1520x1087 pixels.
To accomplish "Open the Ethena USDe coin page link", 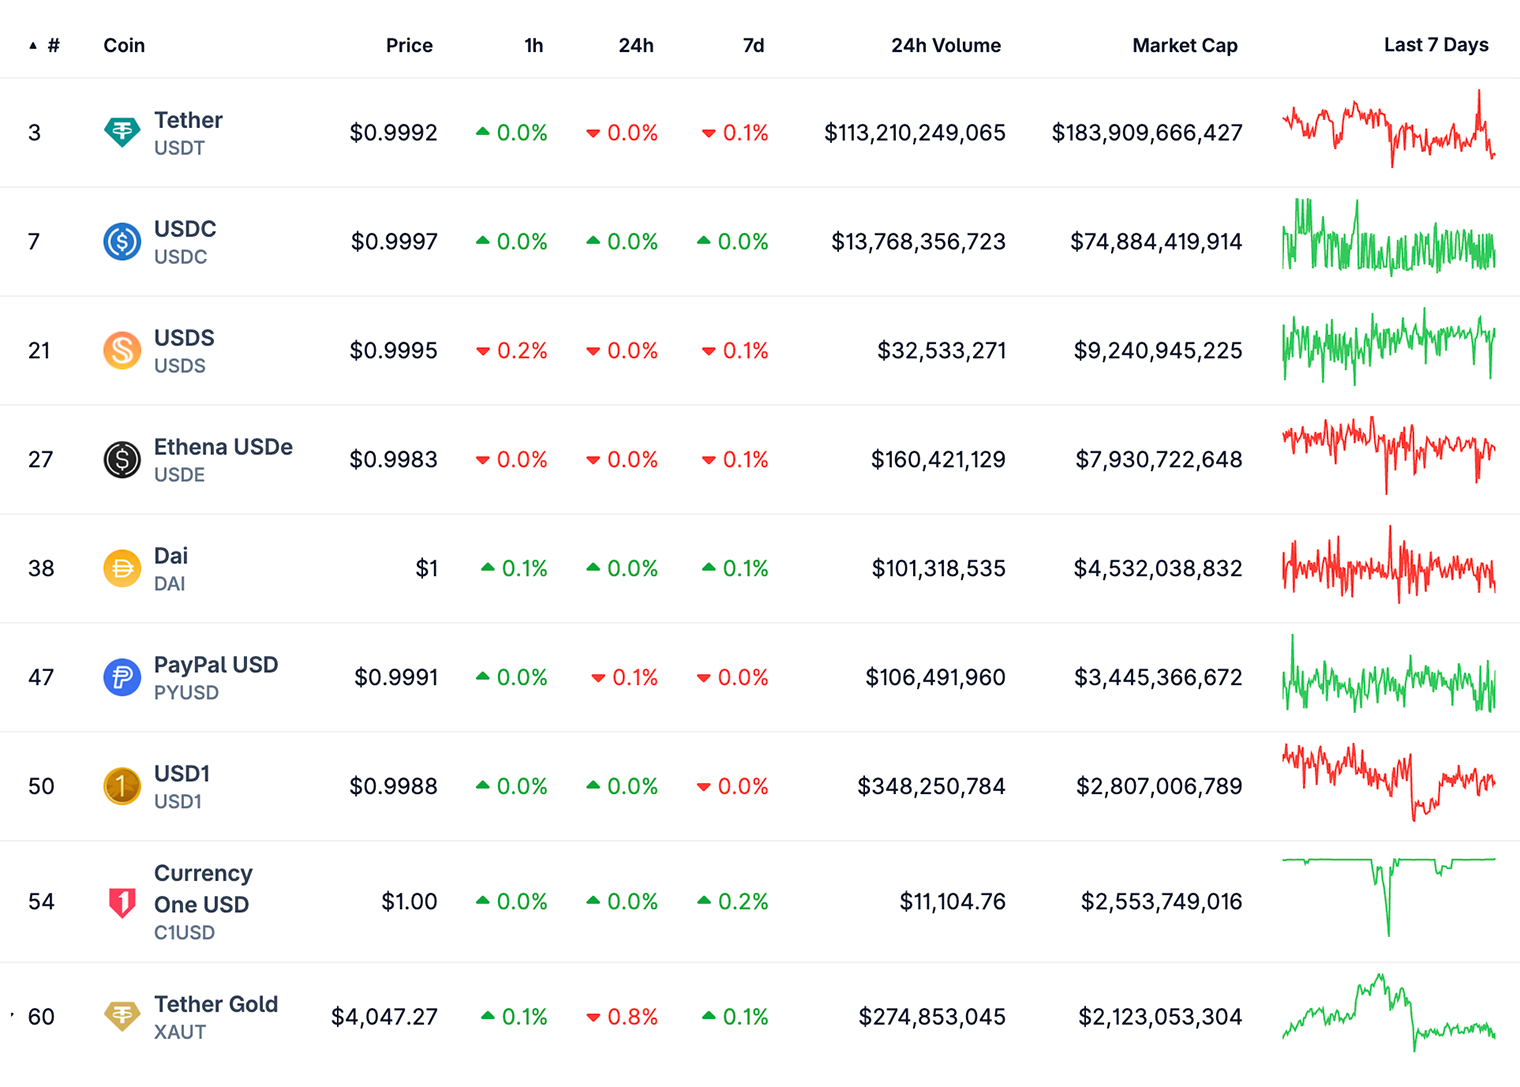I will click(x=223, y=447).
